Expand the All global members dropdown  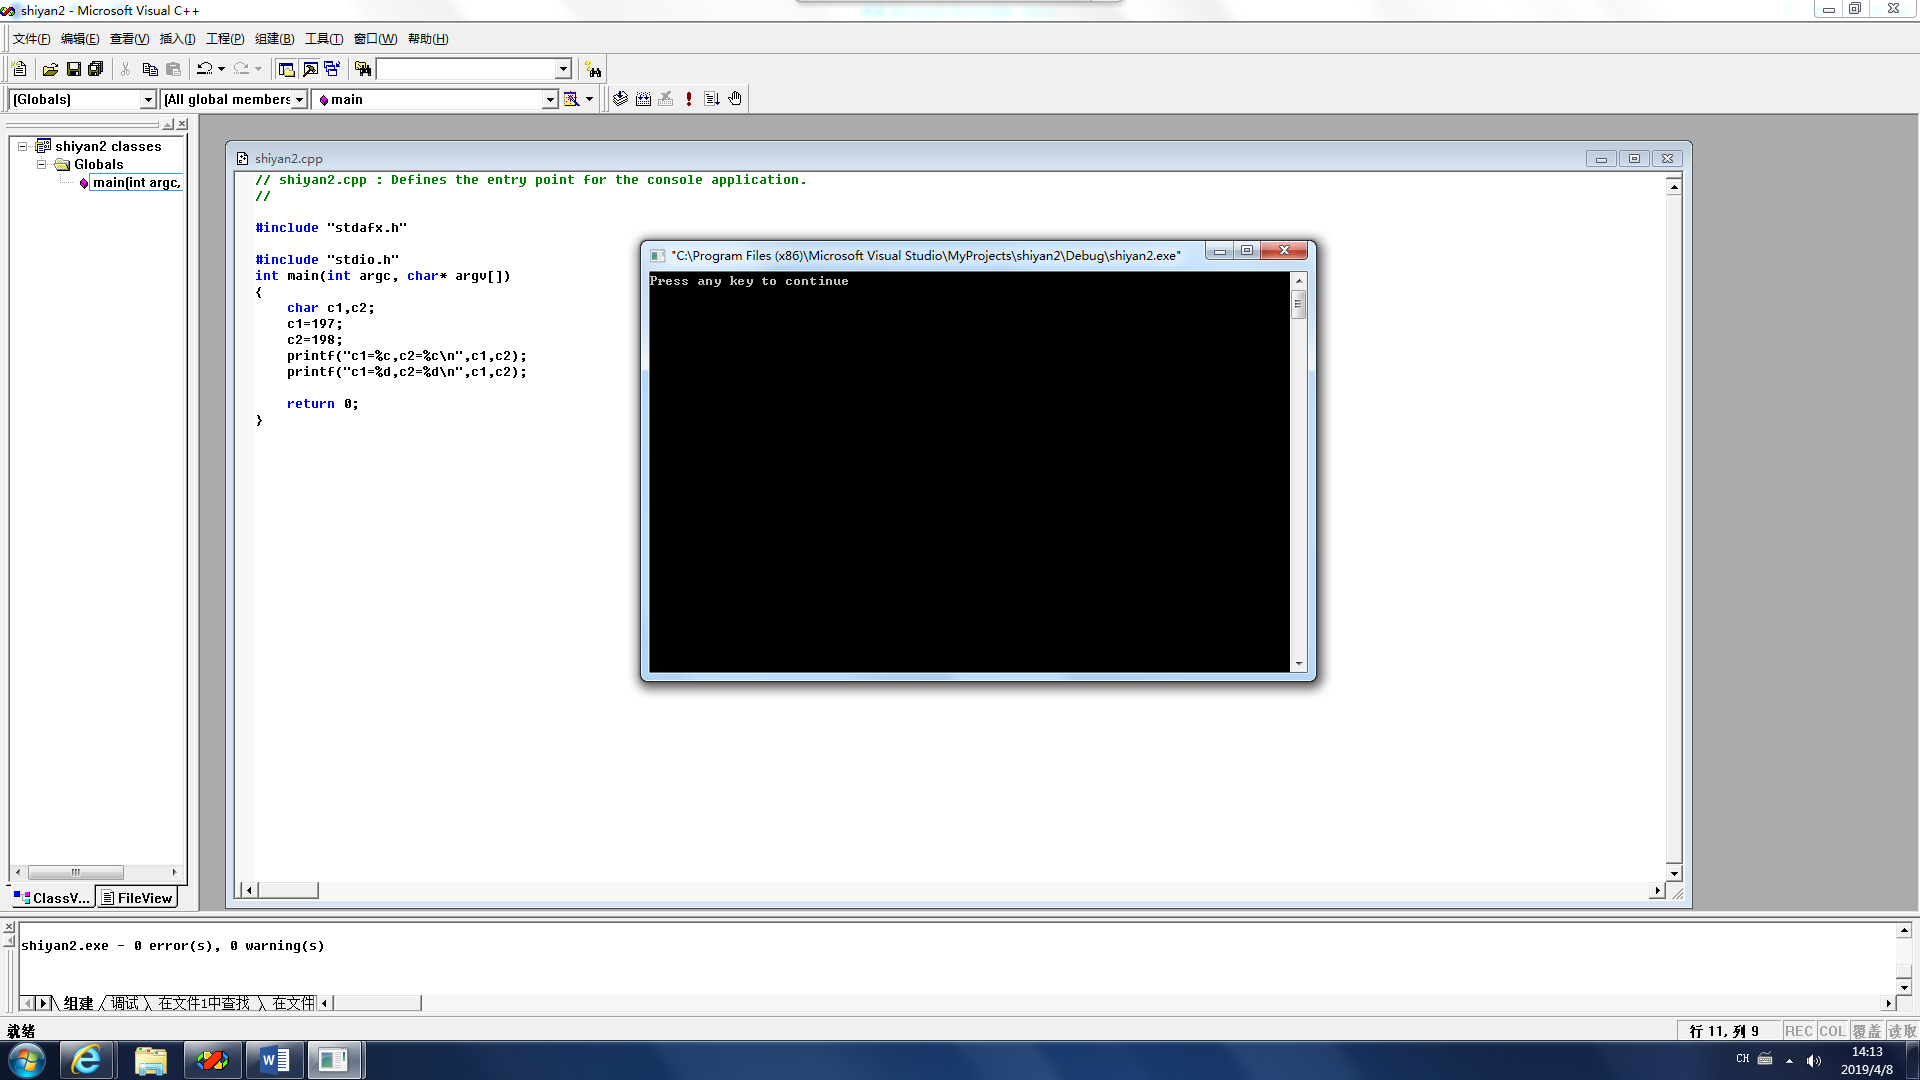(298, 99)
